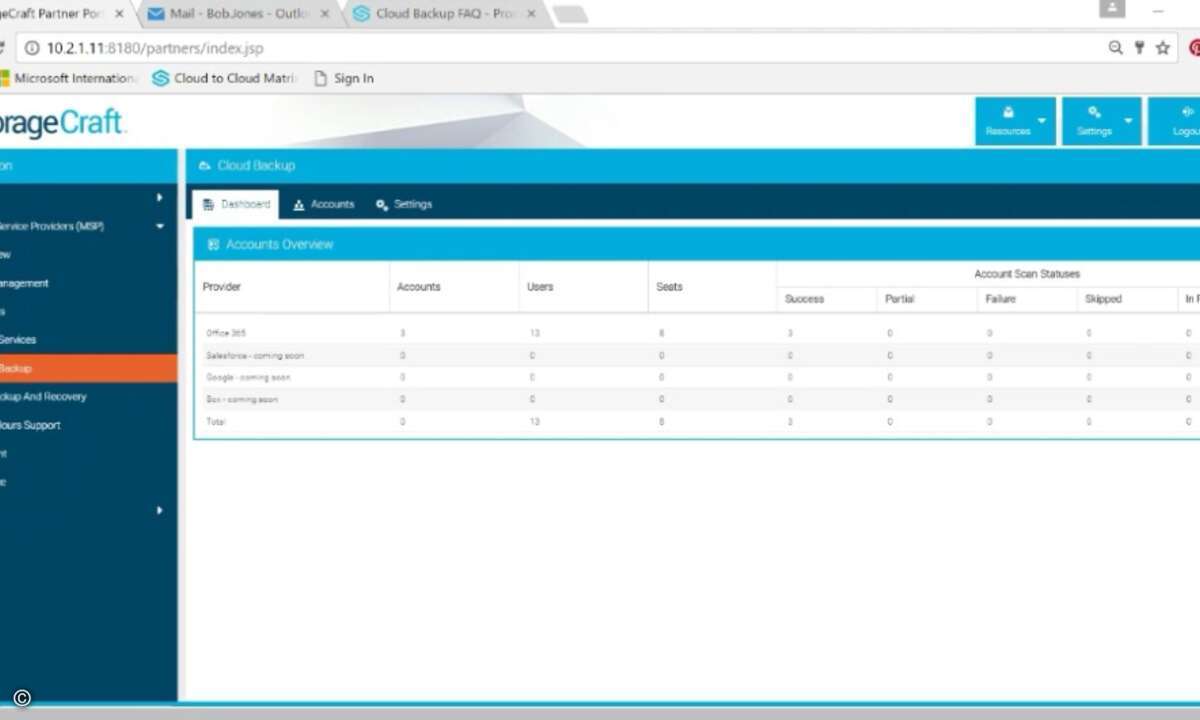Select the Total row label
The width and height of the screenshot is (1200, 720).
pyautogui.click(x=216, y=422)
